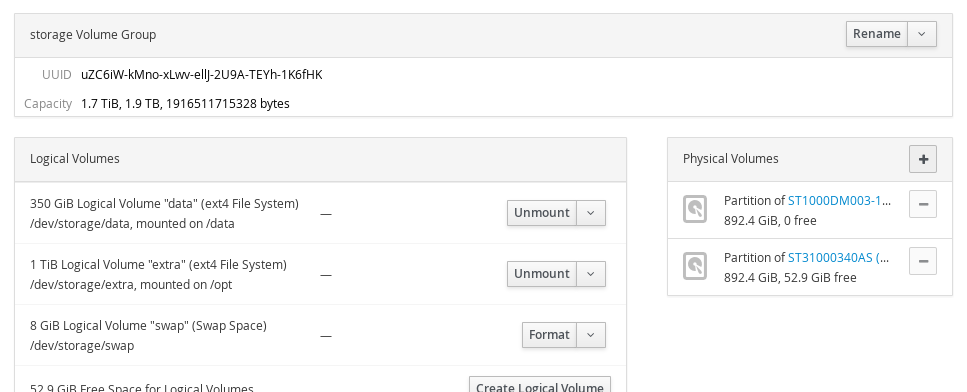967x392 pixels.
Task: Select the data logical volume row
Action: pyautogui.click(x=321, y=213)
